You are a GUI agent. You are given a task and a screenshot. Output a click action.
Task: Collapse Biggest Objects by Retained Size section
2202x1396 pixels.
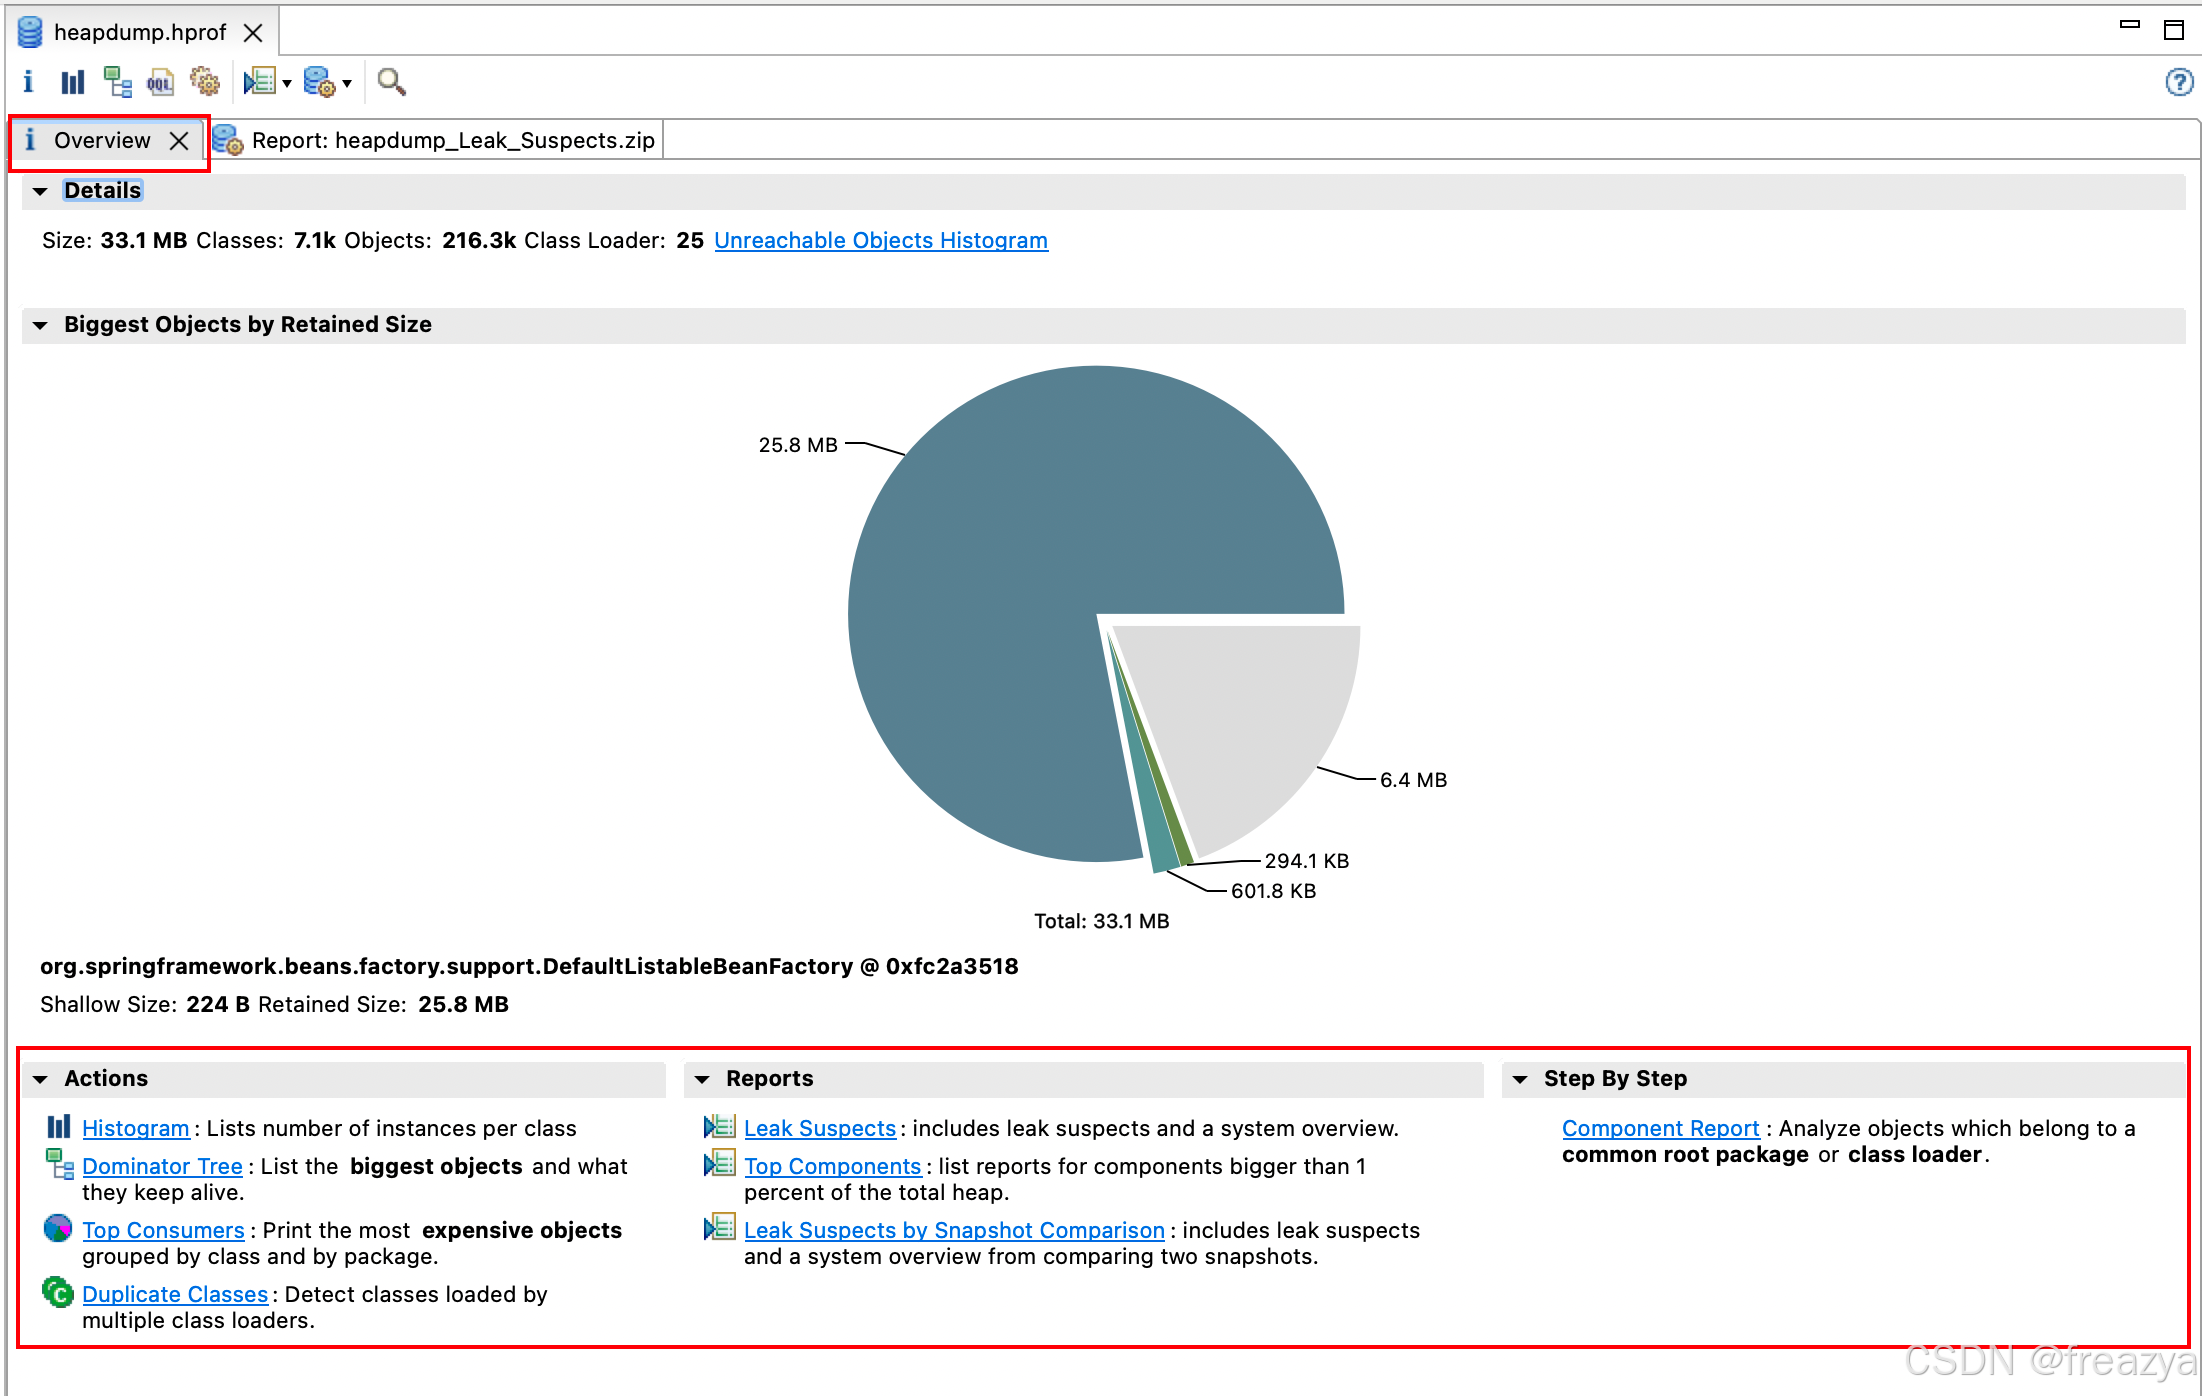click(x=40, y=325)
